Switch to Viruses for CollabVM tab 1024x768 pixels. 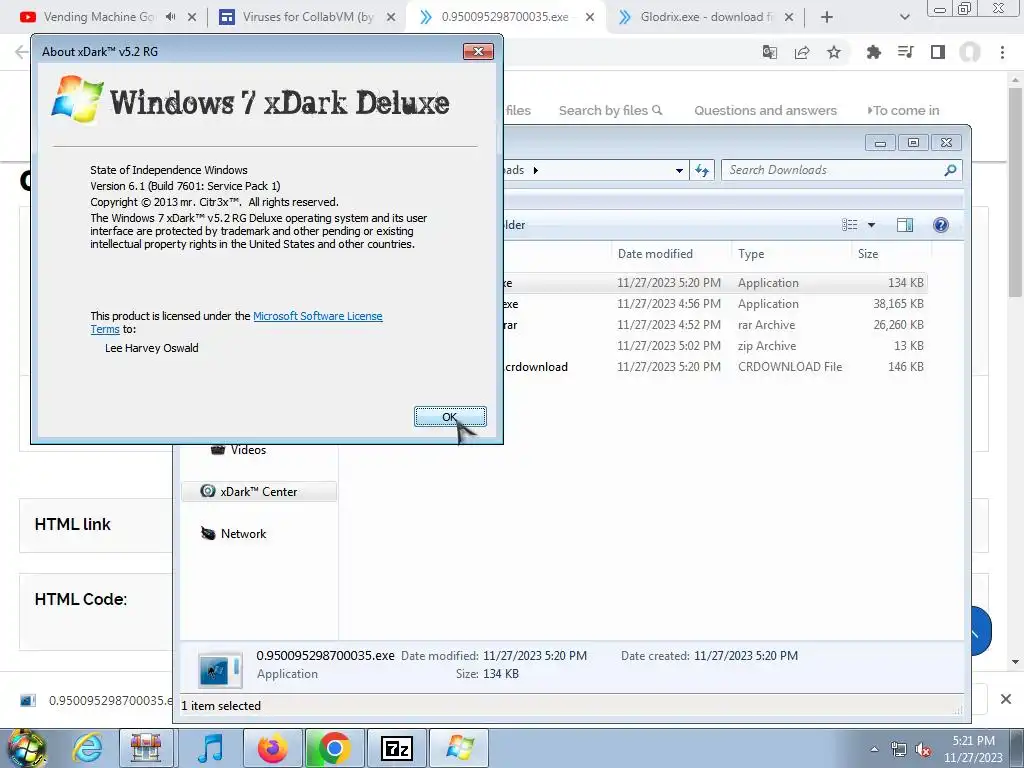click(x=308, y=17)
